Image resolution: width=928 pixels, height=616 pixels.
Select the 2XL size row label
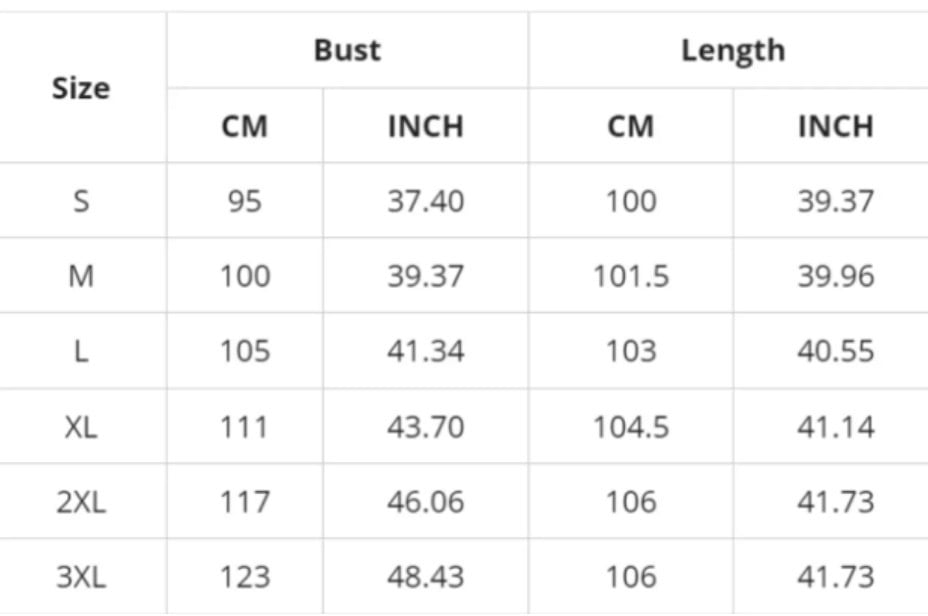point(81,502)
